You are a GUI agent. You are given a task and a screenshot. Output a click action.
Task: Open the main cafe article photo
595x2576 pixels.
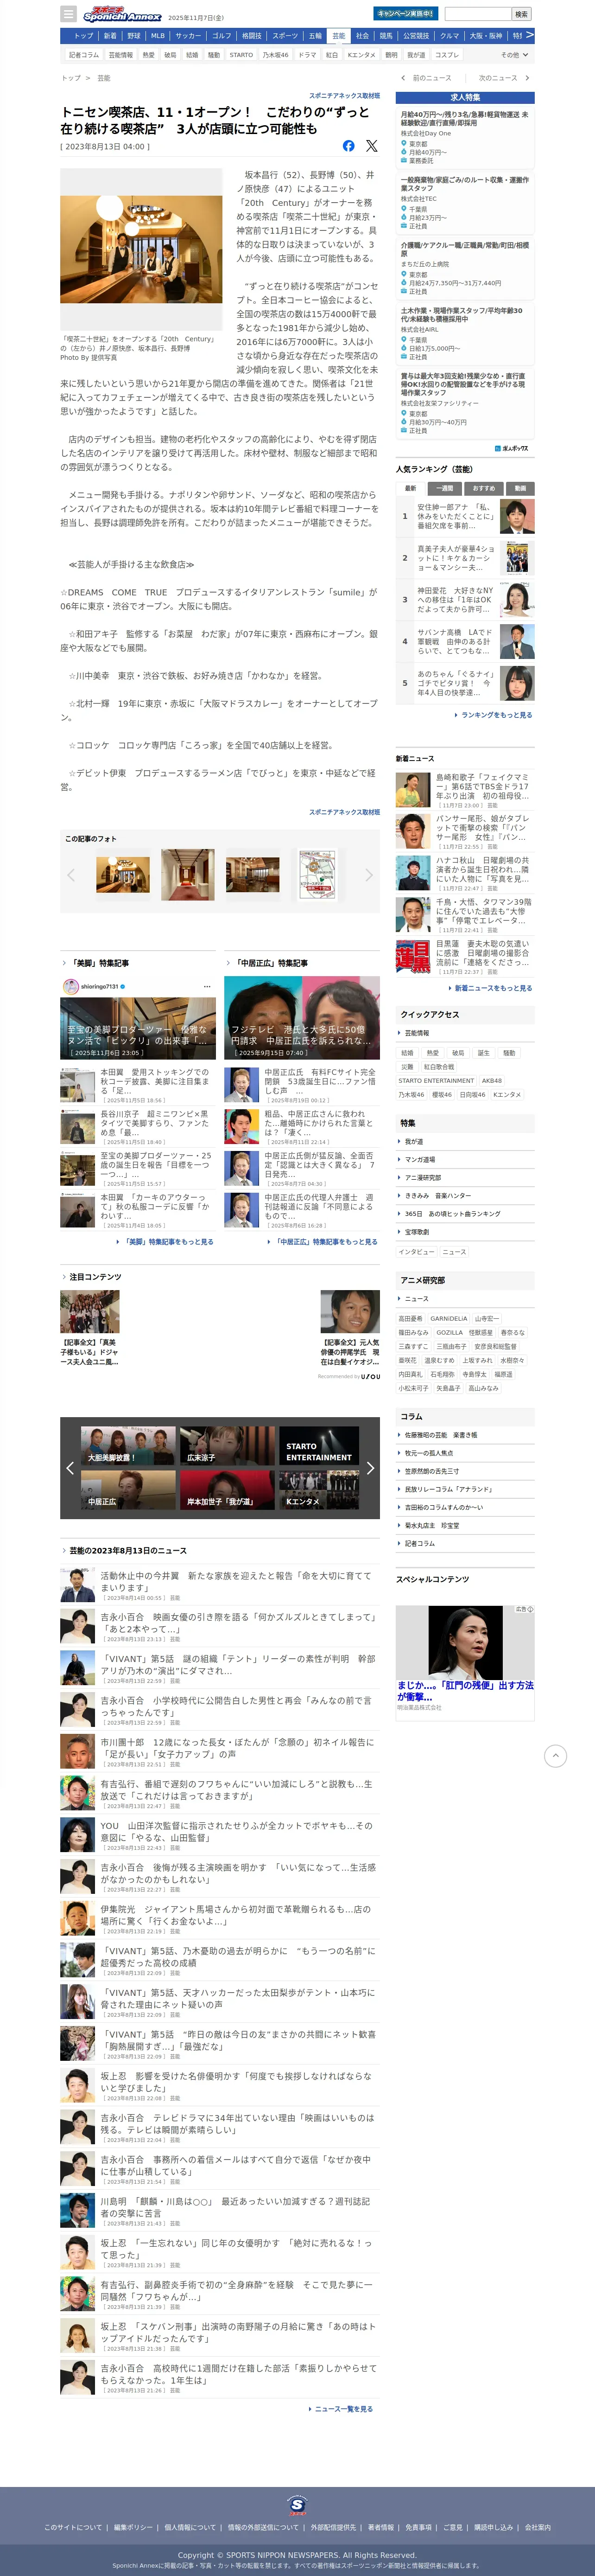pos(141,249)
